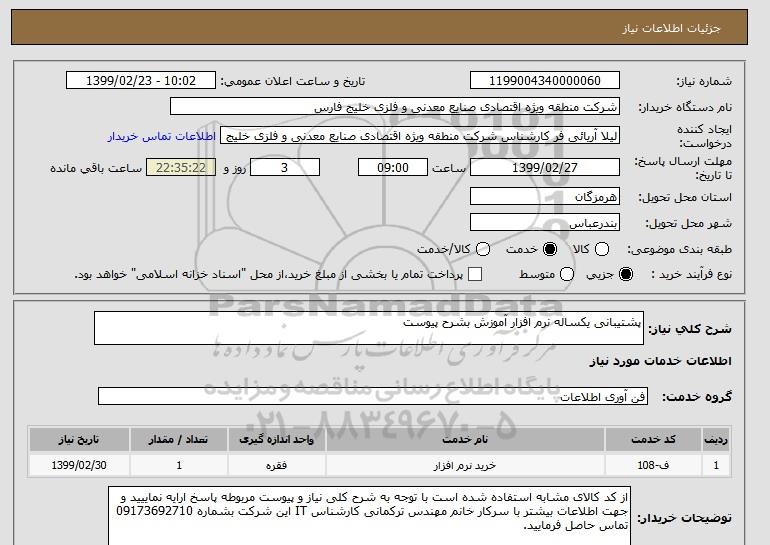Click the delivery city field بندرعباس
Screen dimensions: 770x545
point(545,222)
